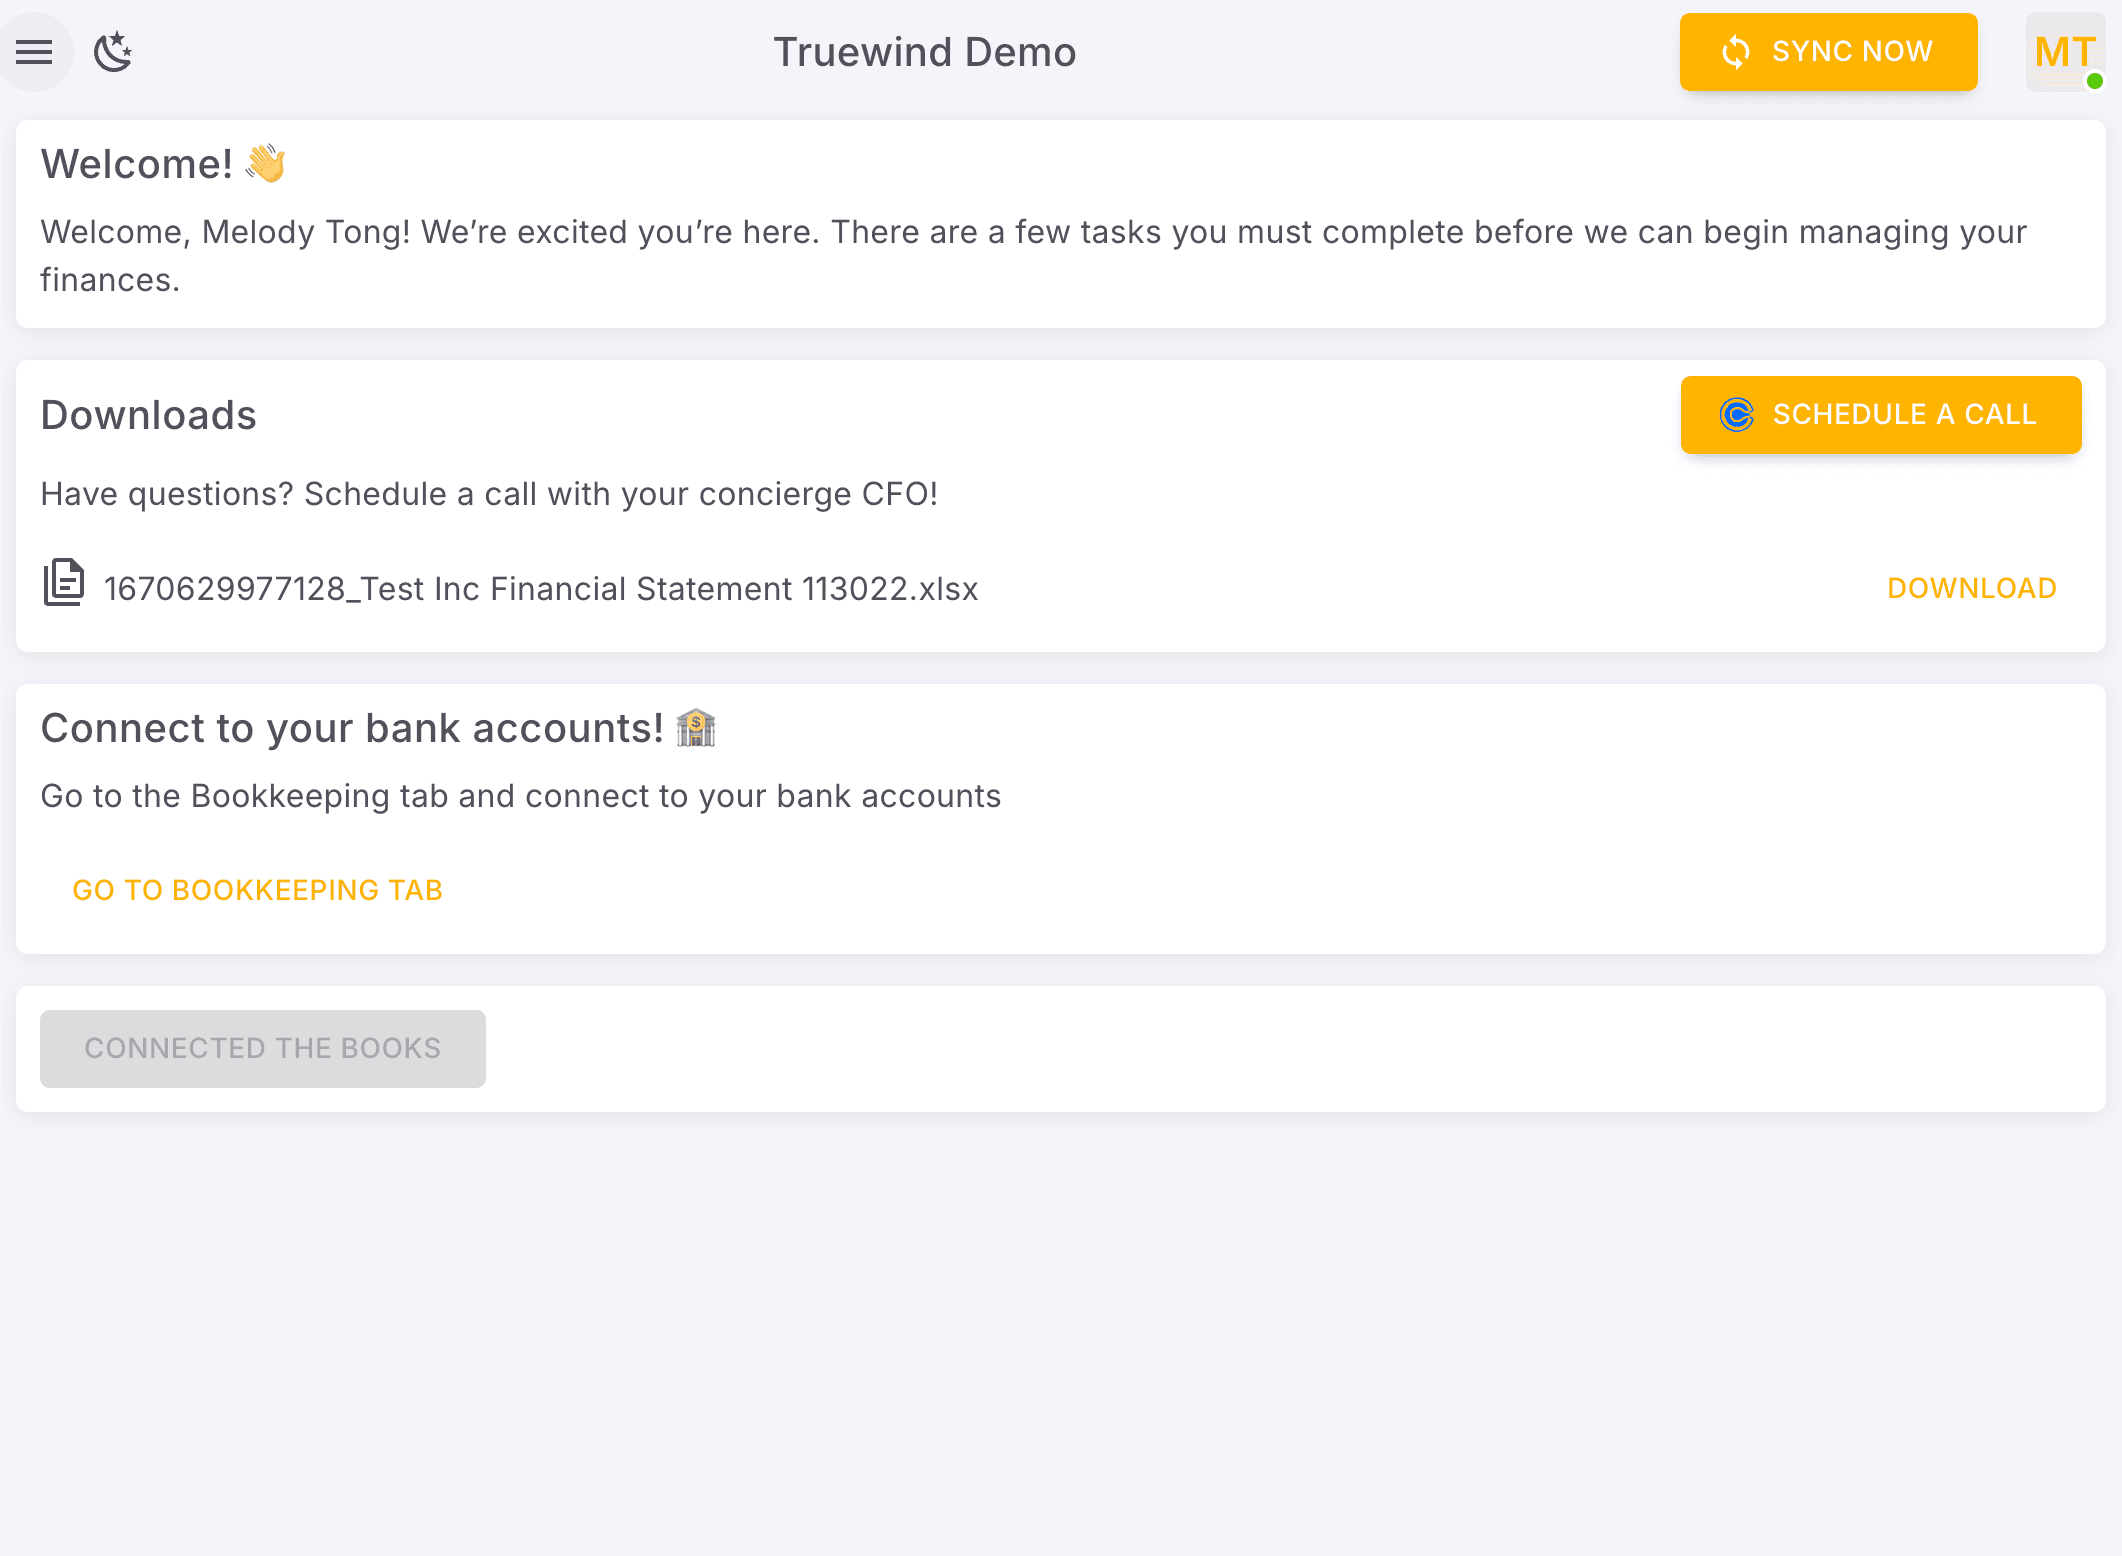Click the Calendly icon in Schedule button
This screenshot has width=2122, height=1556.
coord(1737,414)
